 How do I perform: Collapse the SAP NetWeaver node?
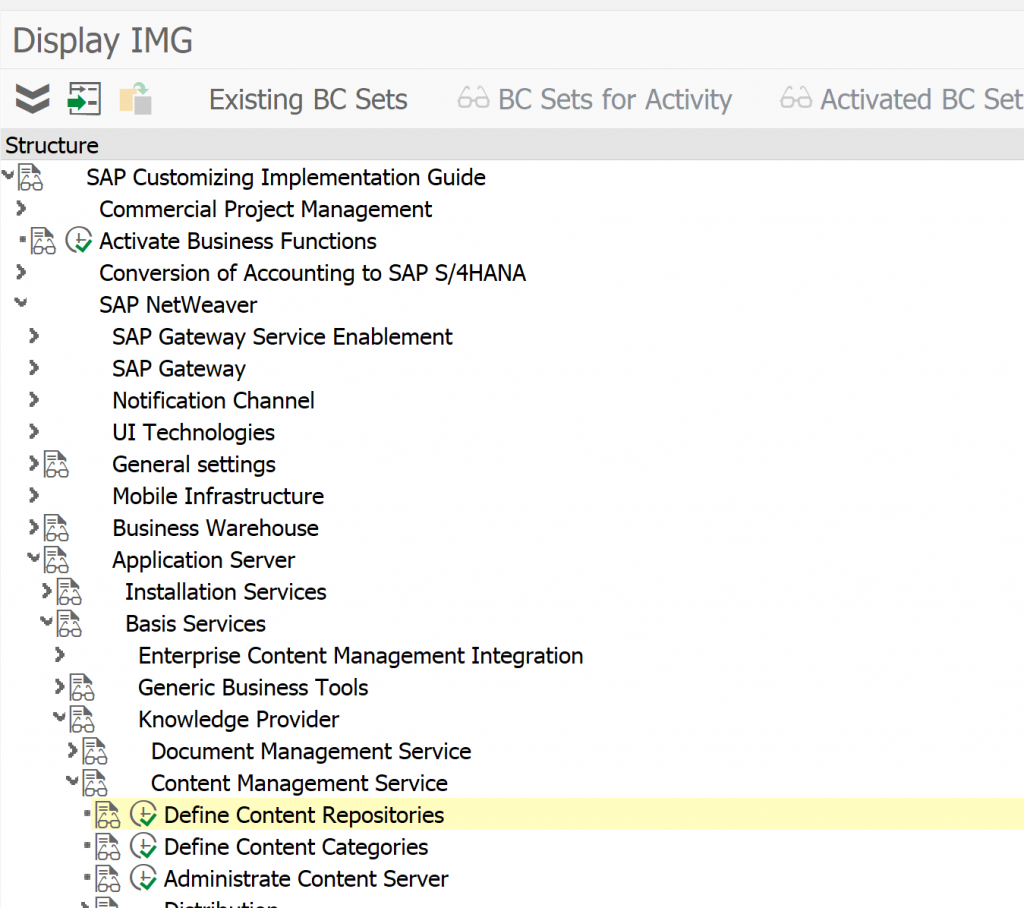tap(21, 305)
